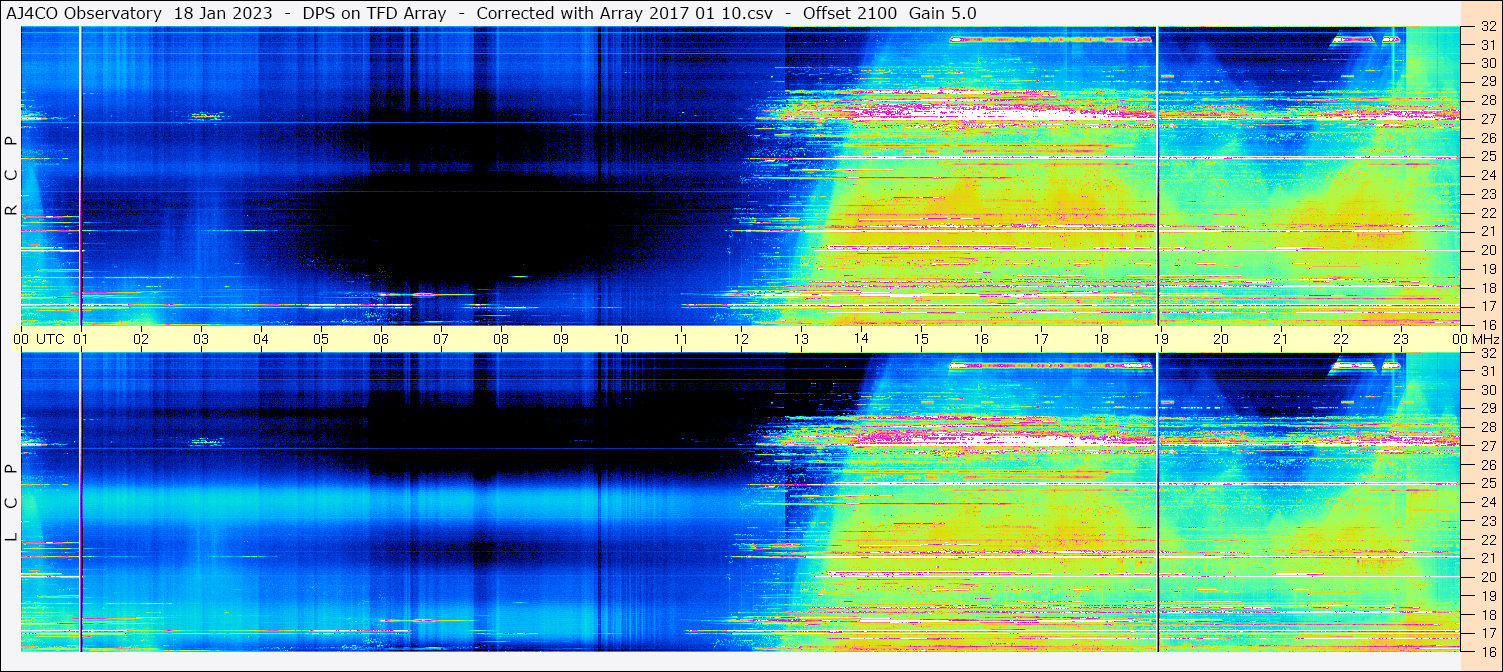The image size is (1503, 672).
Task: Click the 25 MHz label of the upper panel
Action: click(1487, 157)
